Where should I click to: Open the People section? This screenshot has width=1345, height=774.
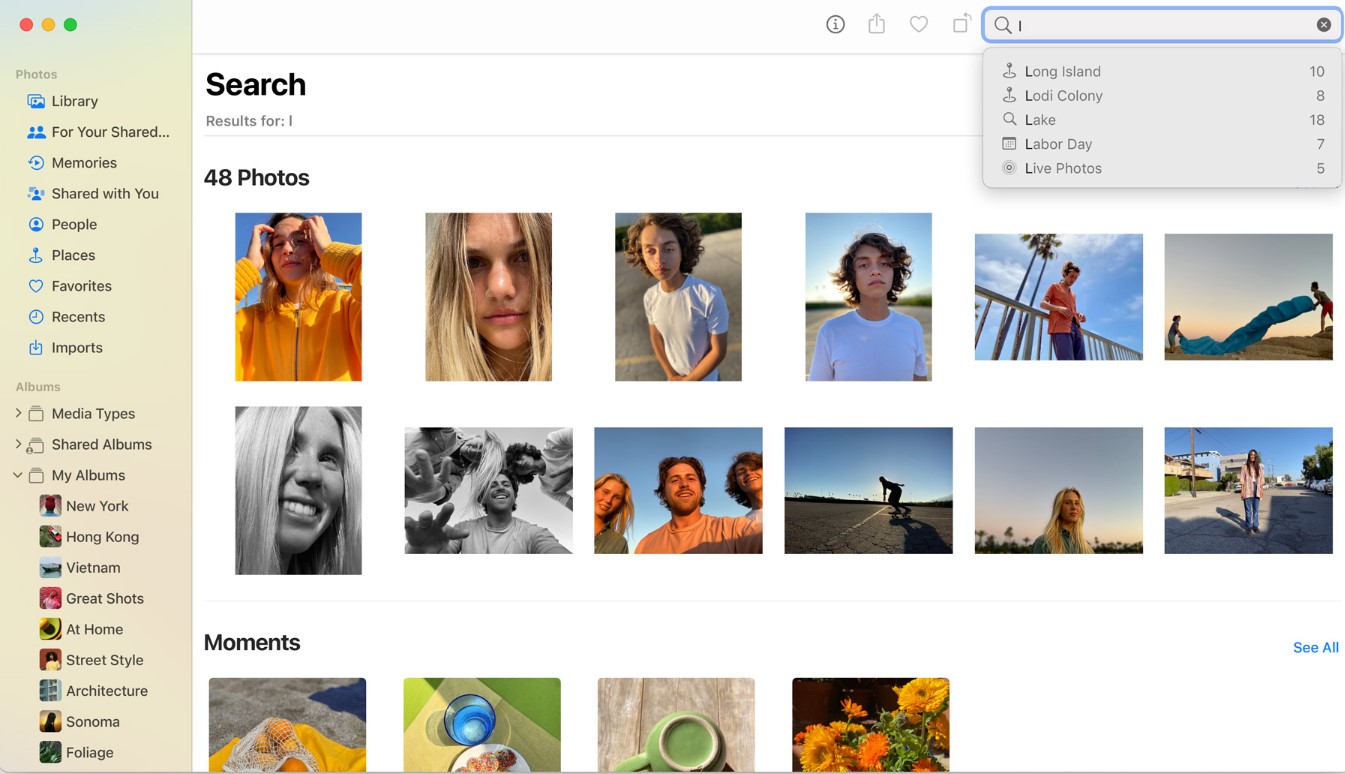[x=74, y=225]
